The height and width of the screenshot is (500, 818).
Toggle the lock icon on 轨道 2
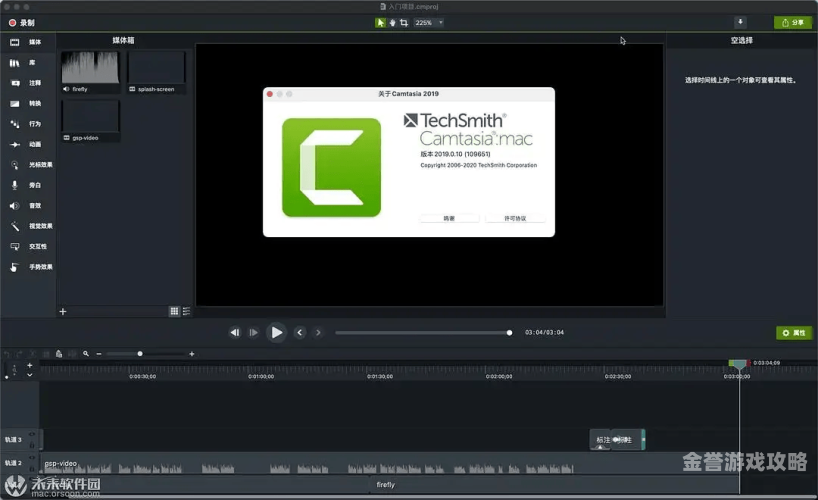pyautogui.click(x=32, y=468)
